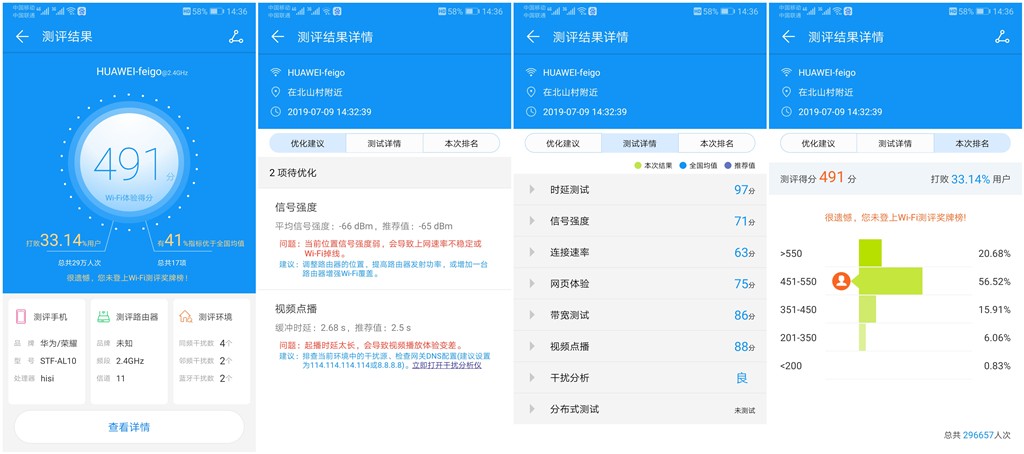
Task: Tap Wi-Fi icon on the 时延测试 list screen
Action: tap(531, 72)
